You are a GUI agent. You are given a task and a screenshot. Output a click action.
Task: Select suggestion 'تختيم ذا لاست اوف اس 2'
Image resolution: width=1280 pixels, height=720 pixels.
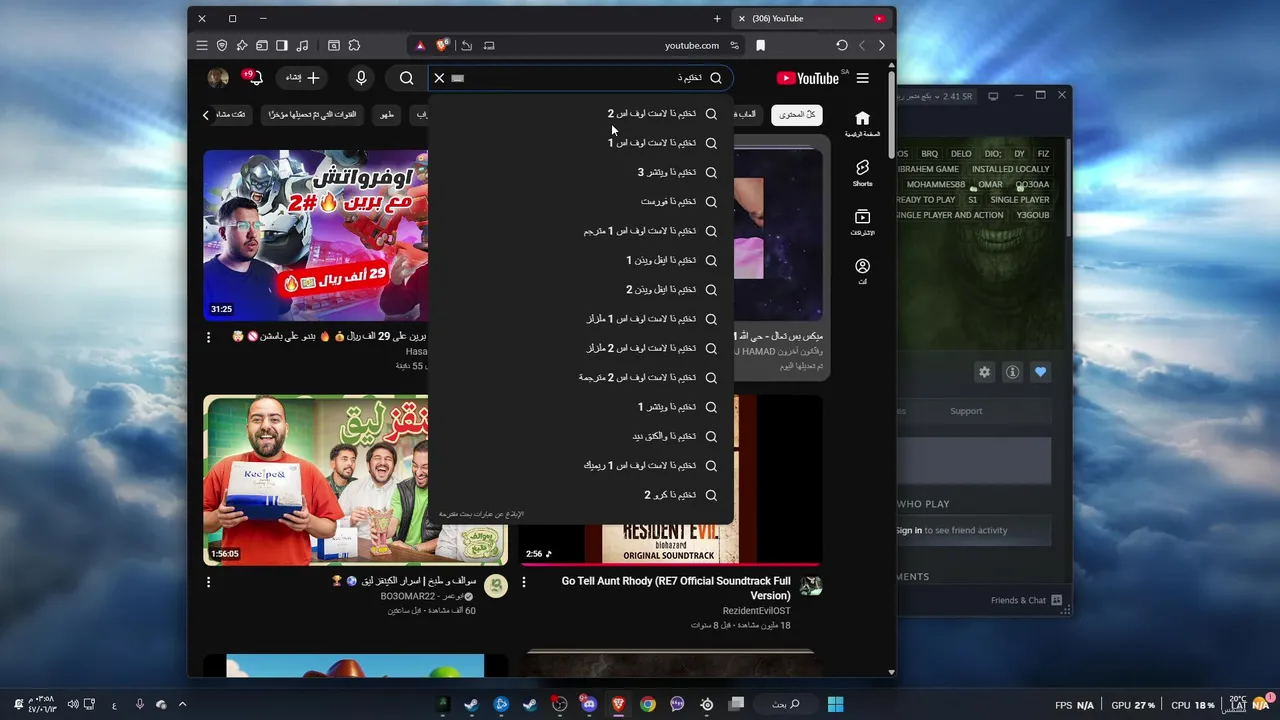click(x=581, y=114)
